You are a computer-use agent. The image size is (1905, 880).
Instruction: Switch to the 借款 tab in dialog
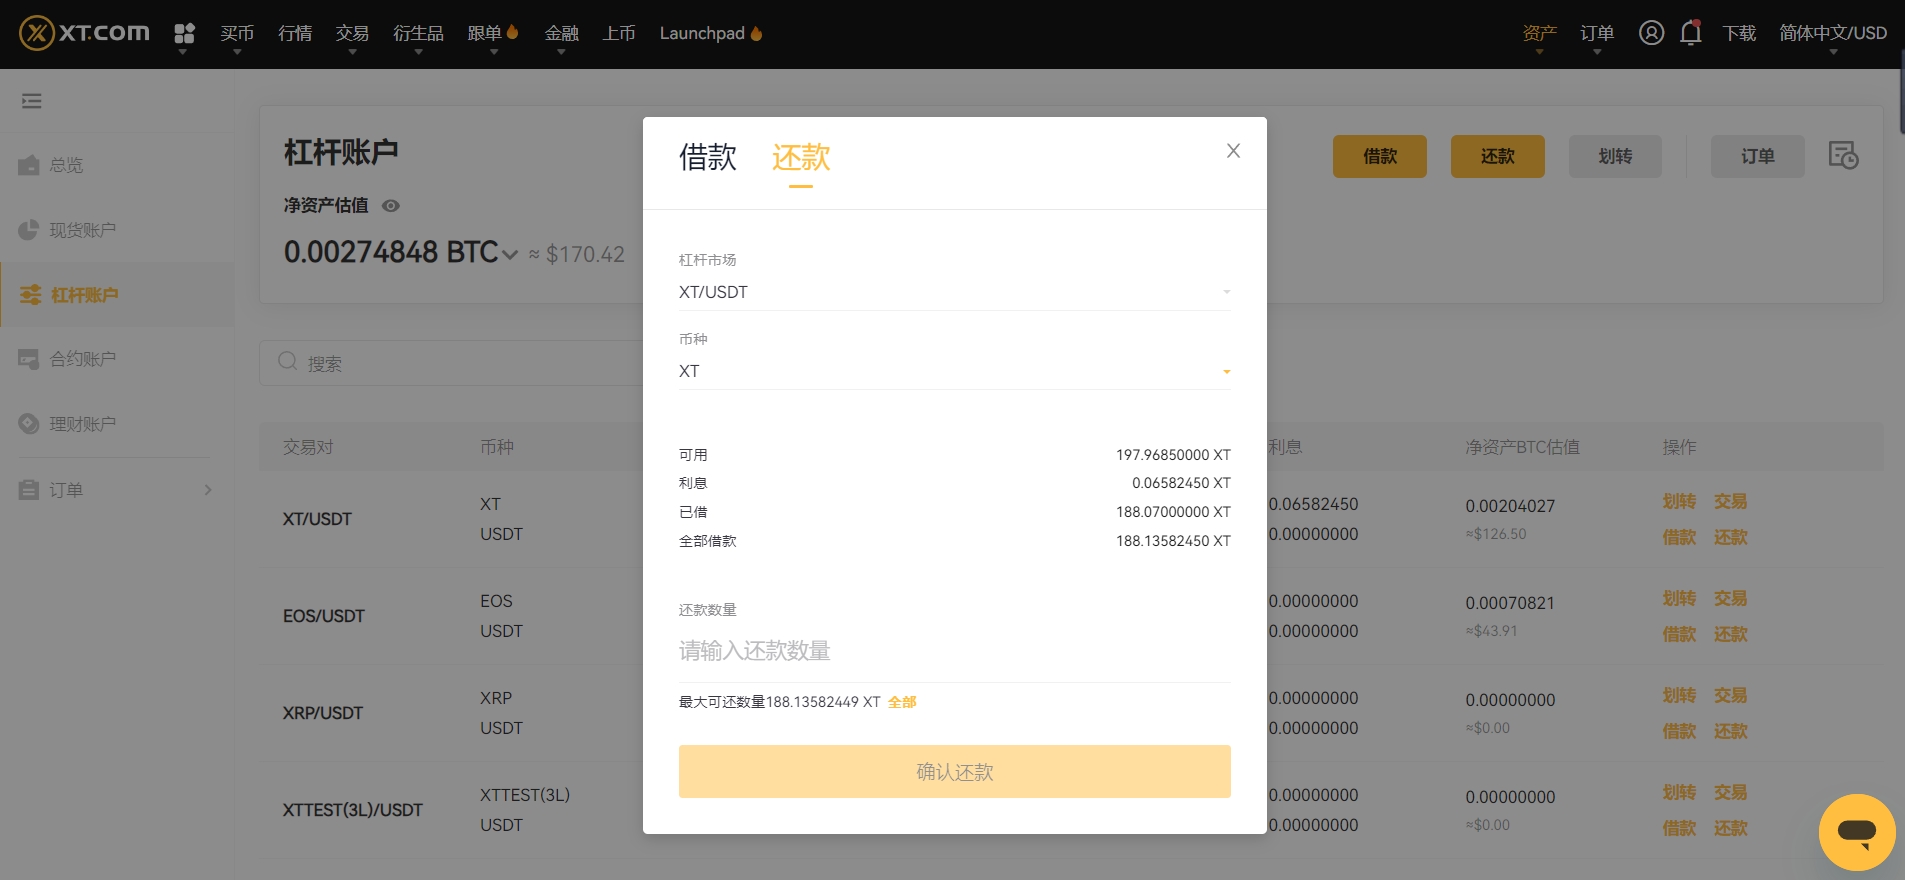pos(708,157)
